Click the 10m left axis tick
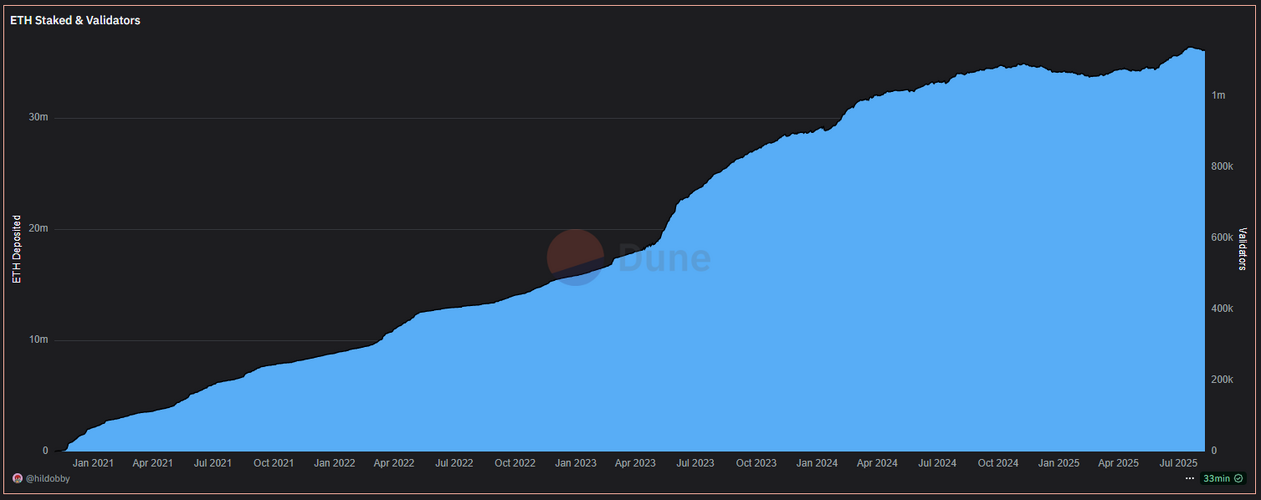This screenshot has width=1261, height=500. [38, 340]
